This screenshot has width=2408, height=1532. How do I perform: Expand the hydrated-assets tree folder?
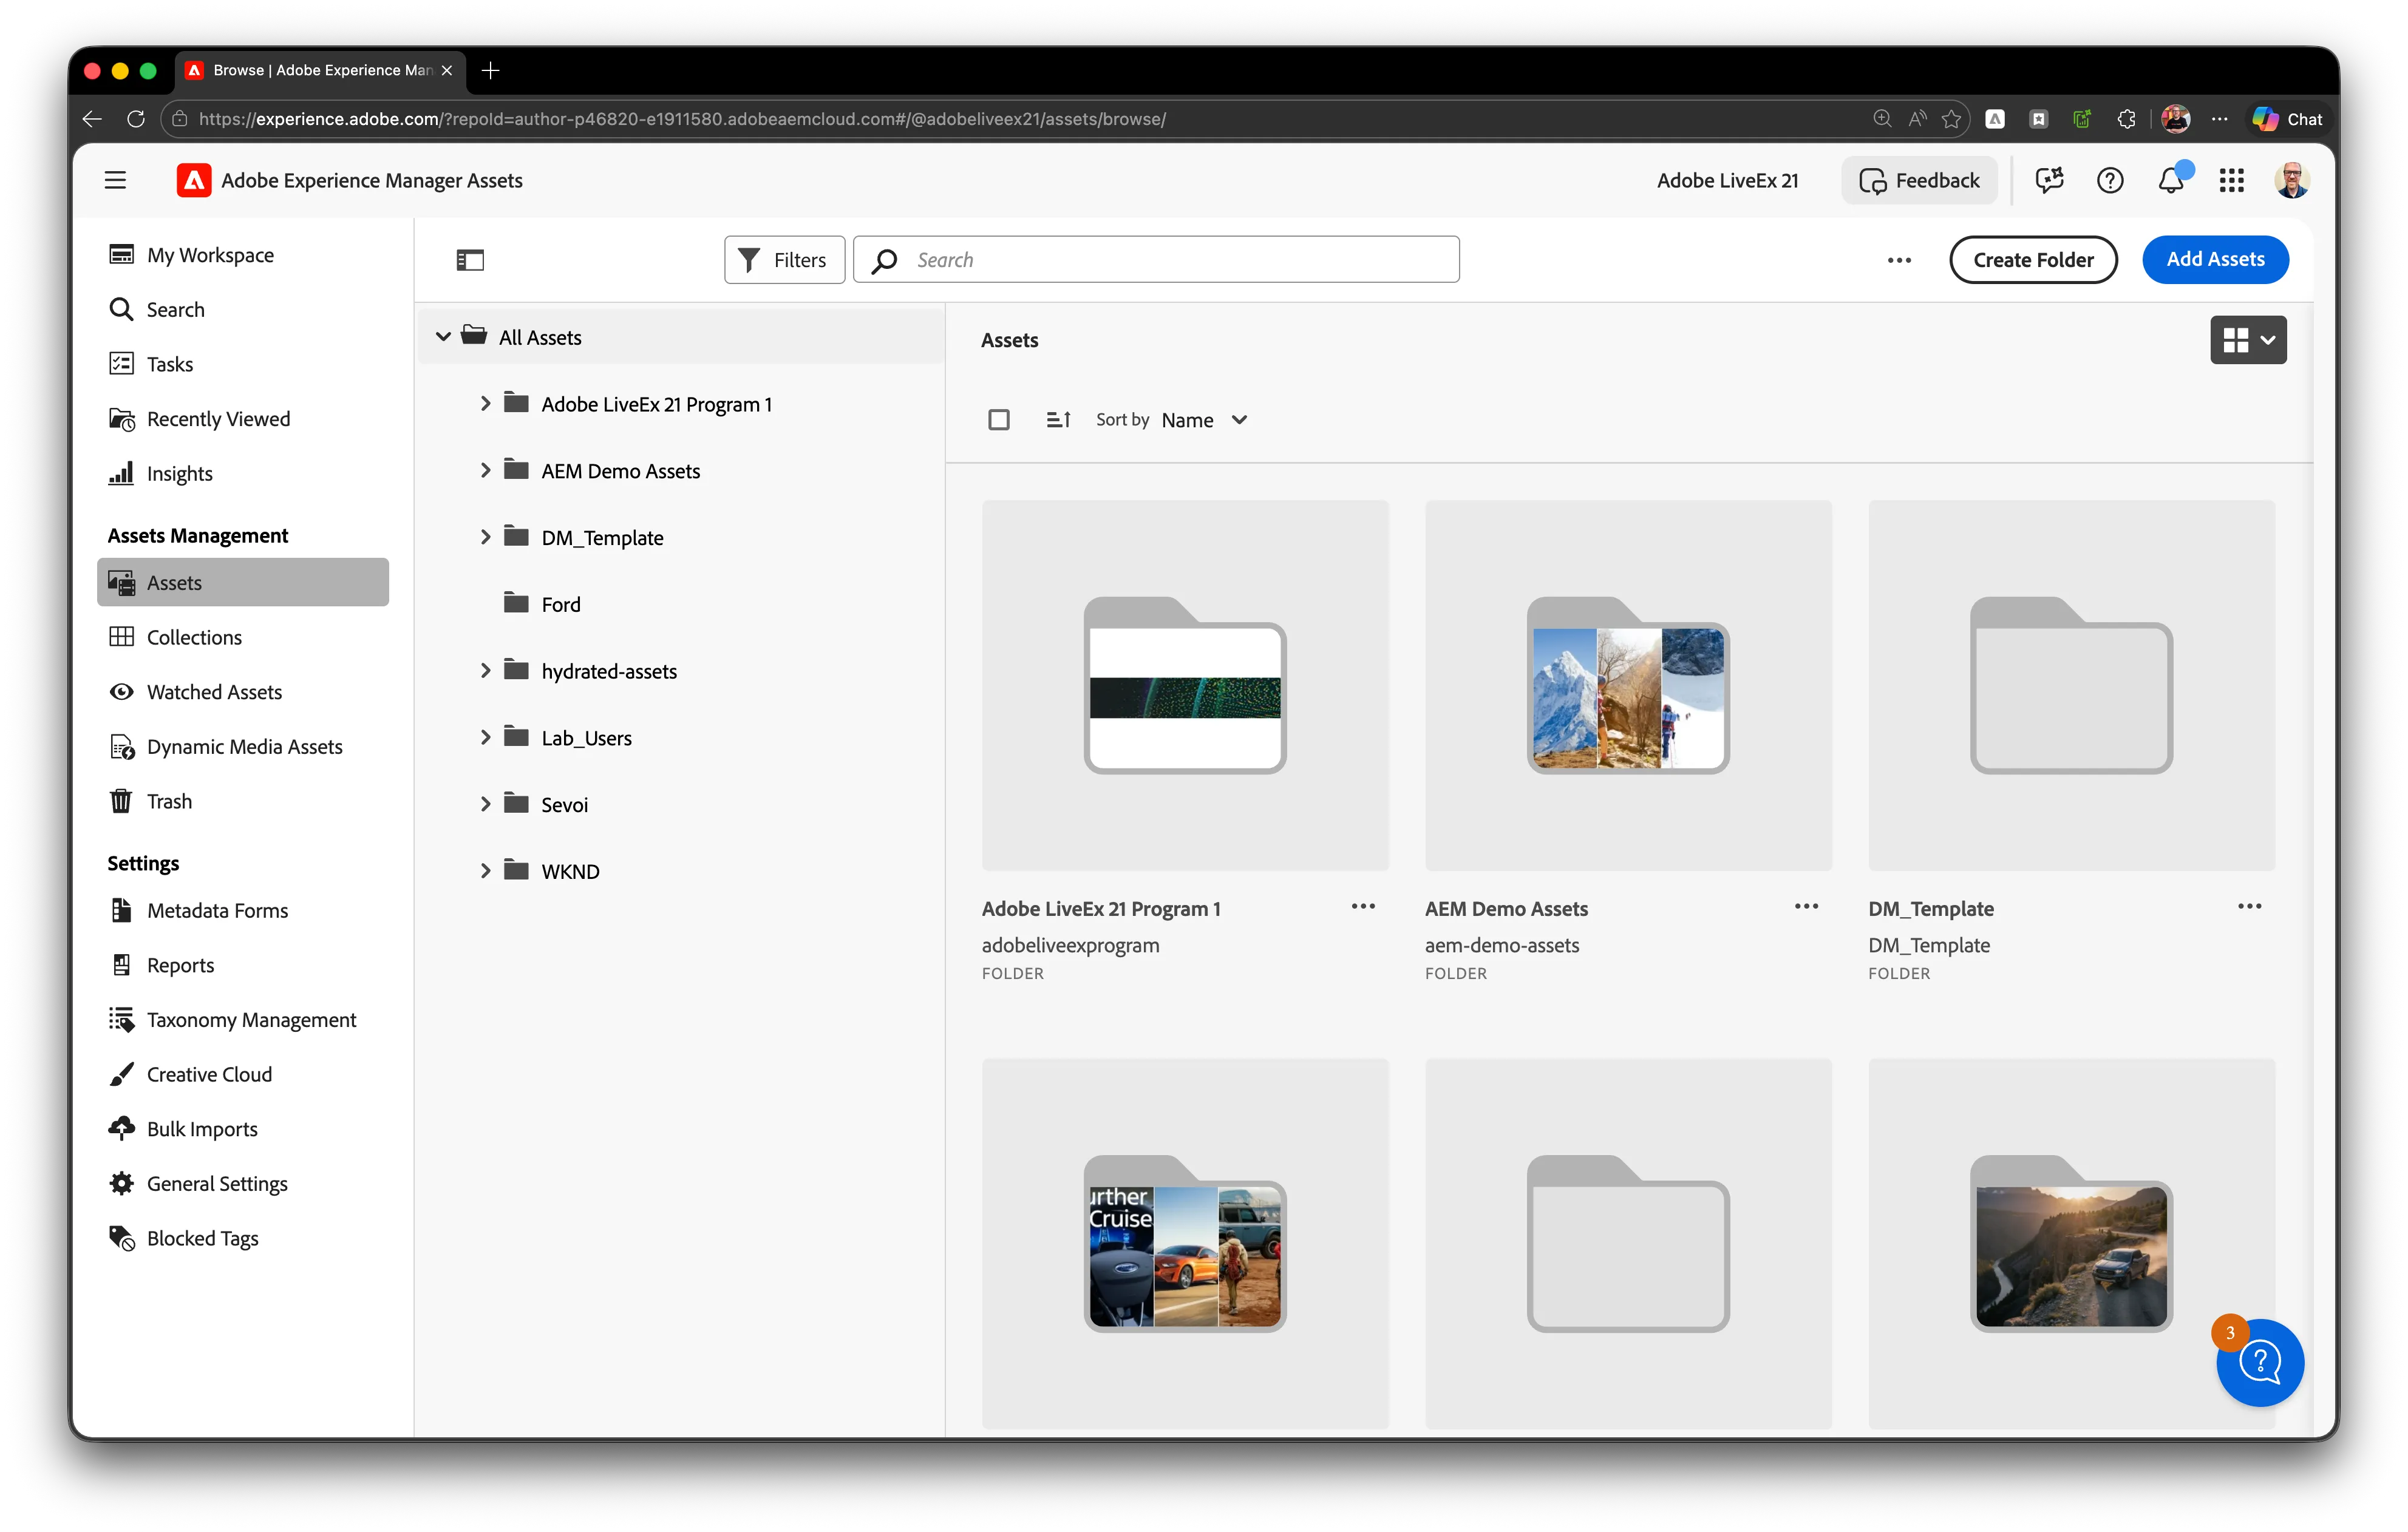tap(485, 670)
